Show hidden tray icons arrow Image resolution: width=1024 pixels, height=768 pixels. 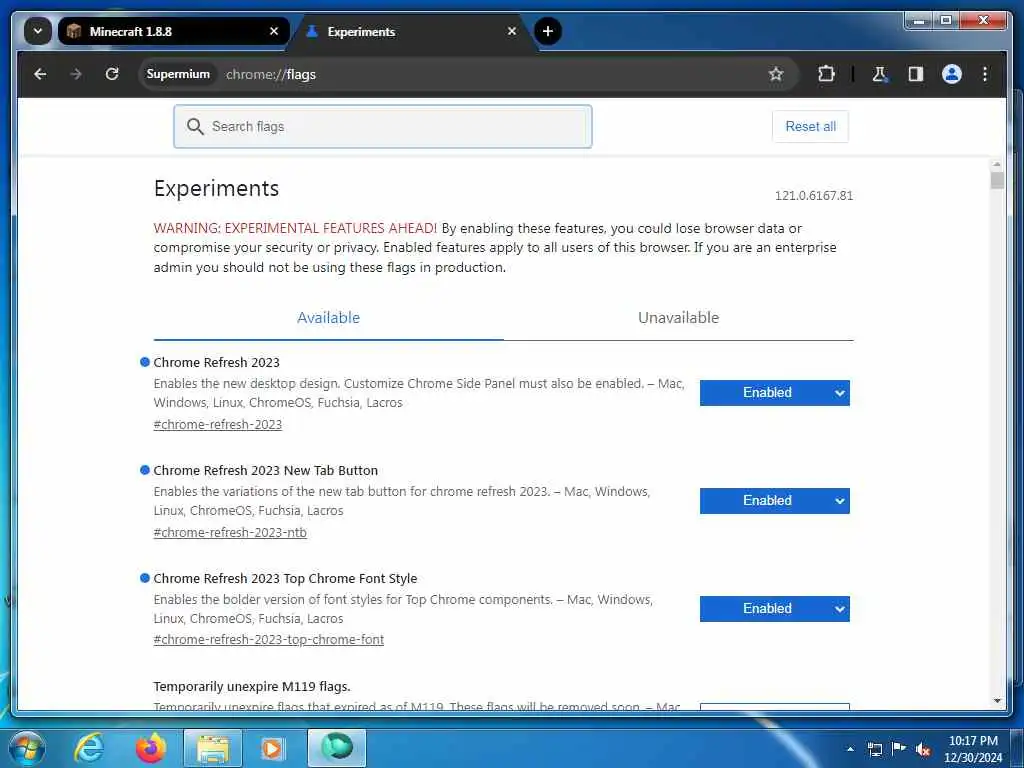850,749
